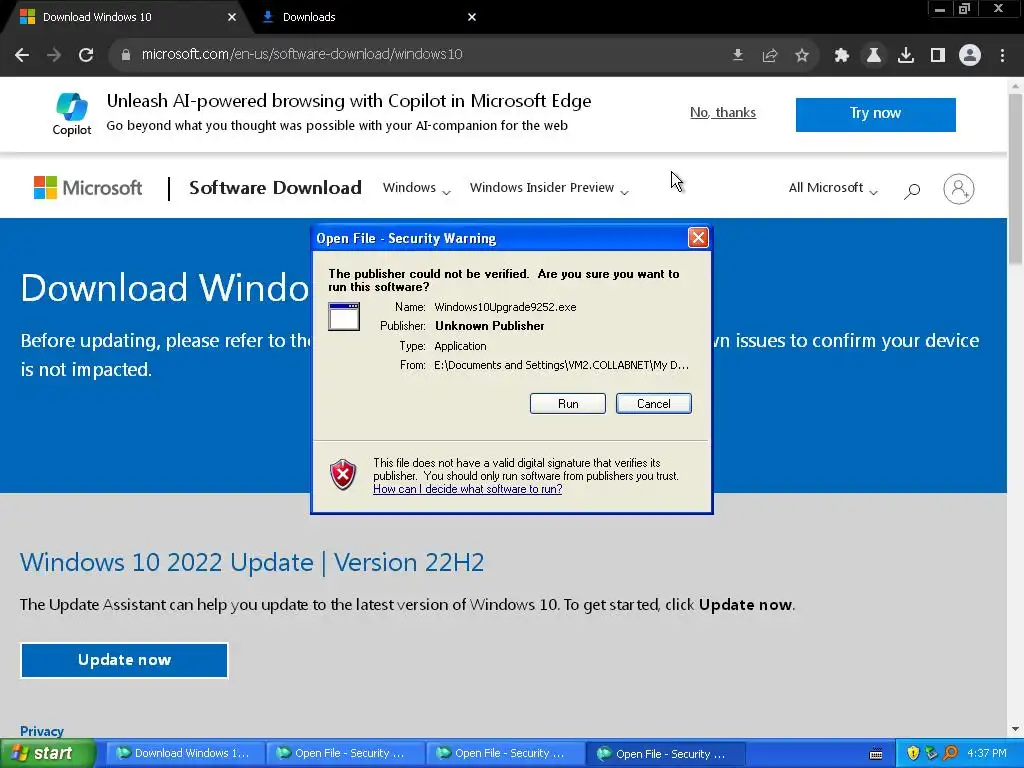Screen dimensions: 1024x768
Task: Click the Microsoft logo
Action: click(x=88, y=188)
